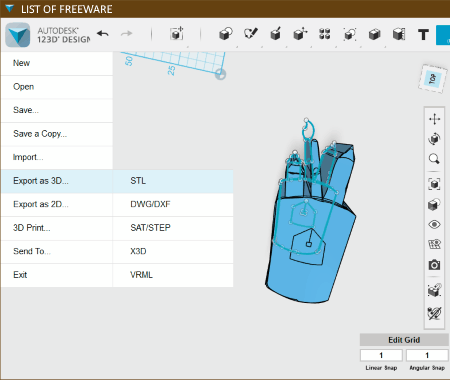Toggle visibility using the eye icon
This screenshot has width=450, height=380.
point(434,224)
